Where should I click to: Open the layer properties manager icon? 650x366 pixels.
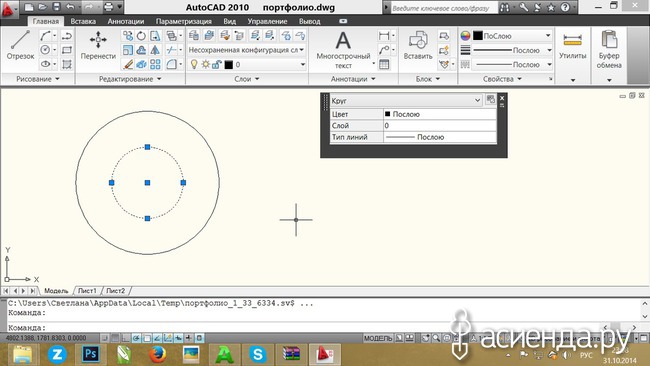coord(194,36)
